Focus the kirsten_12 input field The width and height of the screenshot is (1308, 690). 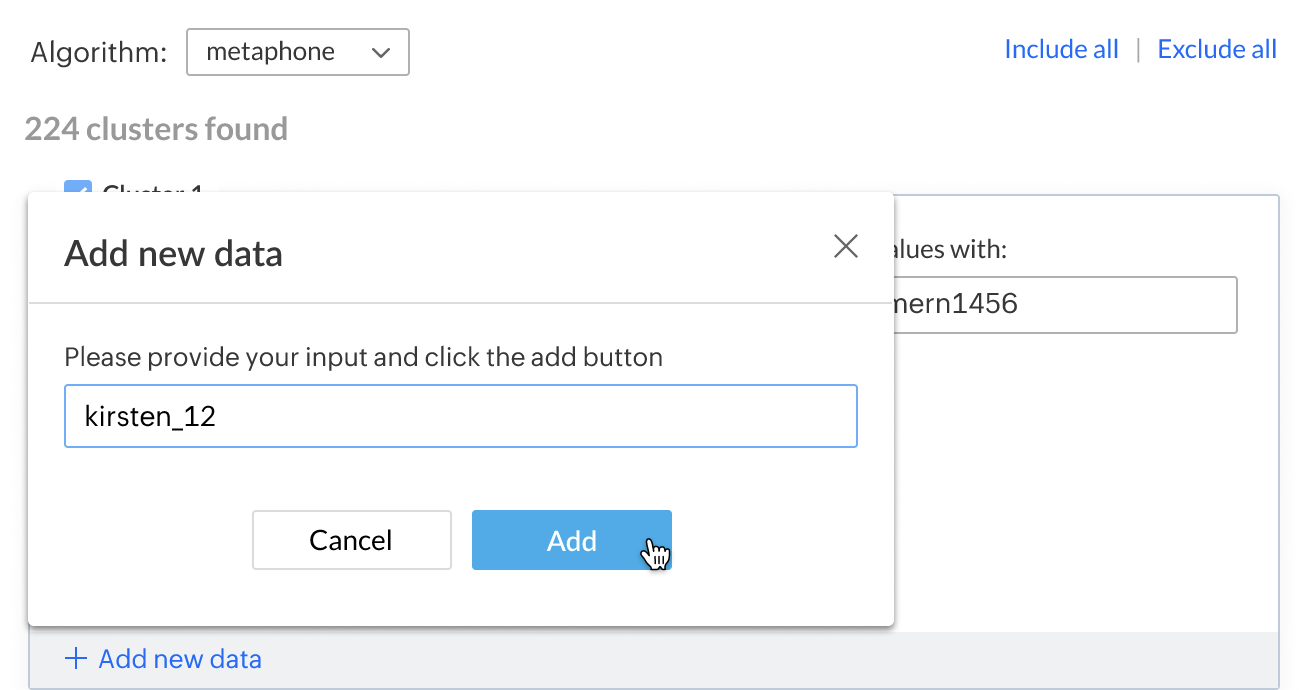coord(460,416)
